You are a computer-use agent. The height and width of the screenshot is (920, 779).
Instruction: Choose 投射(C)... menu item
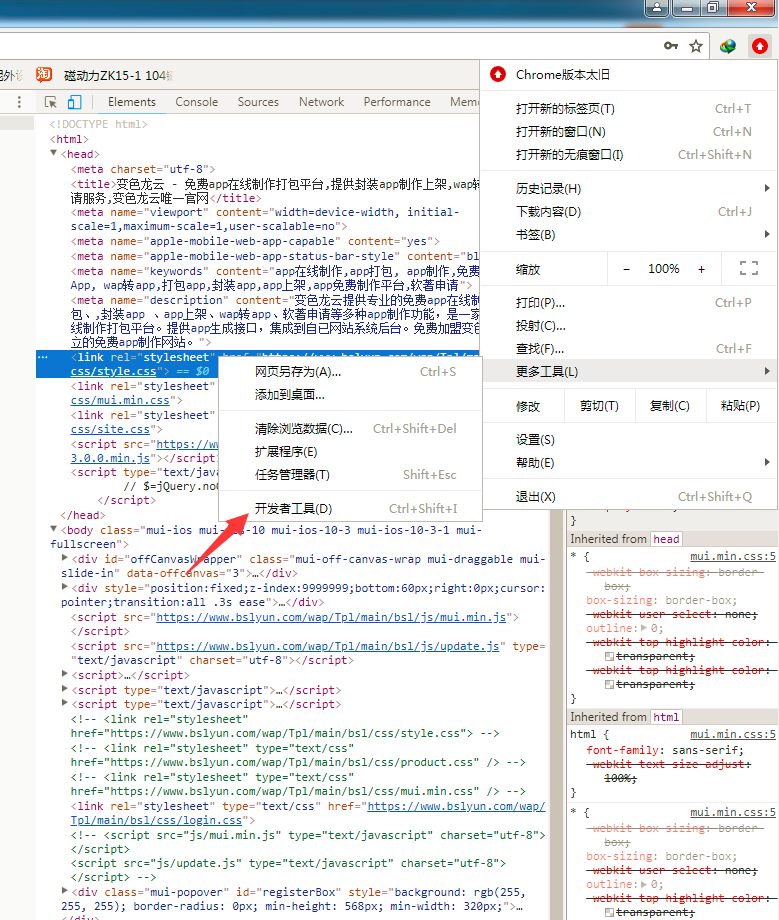(629, 326)
